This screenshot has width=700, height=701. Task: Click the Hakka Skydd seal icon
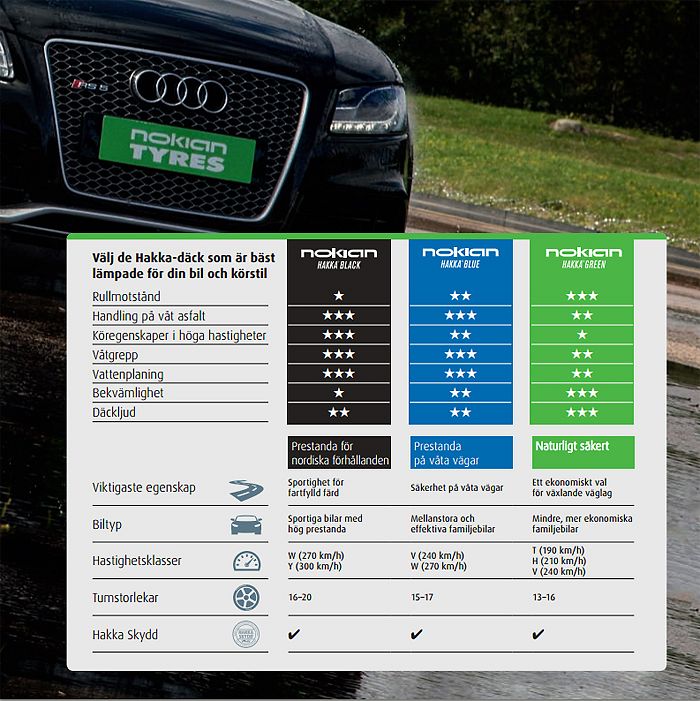tap(246, 634)
